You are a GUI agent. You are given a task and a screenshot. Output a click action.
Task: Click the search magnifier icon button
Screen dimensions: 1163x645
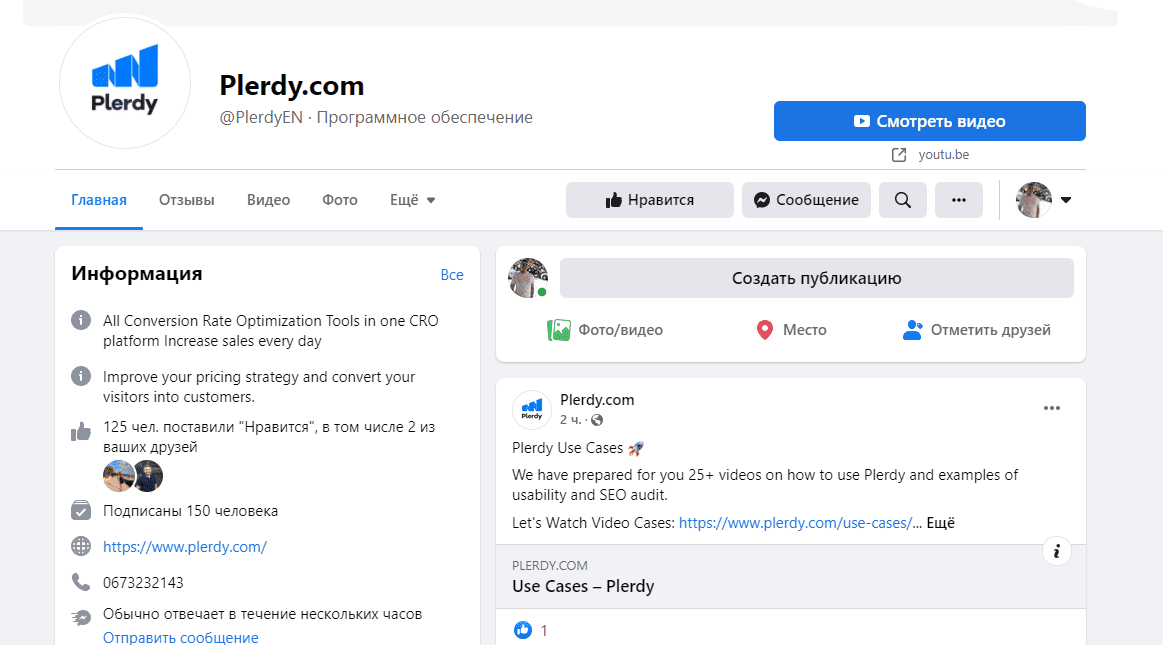[x=902, y=200]
